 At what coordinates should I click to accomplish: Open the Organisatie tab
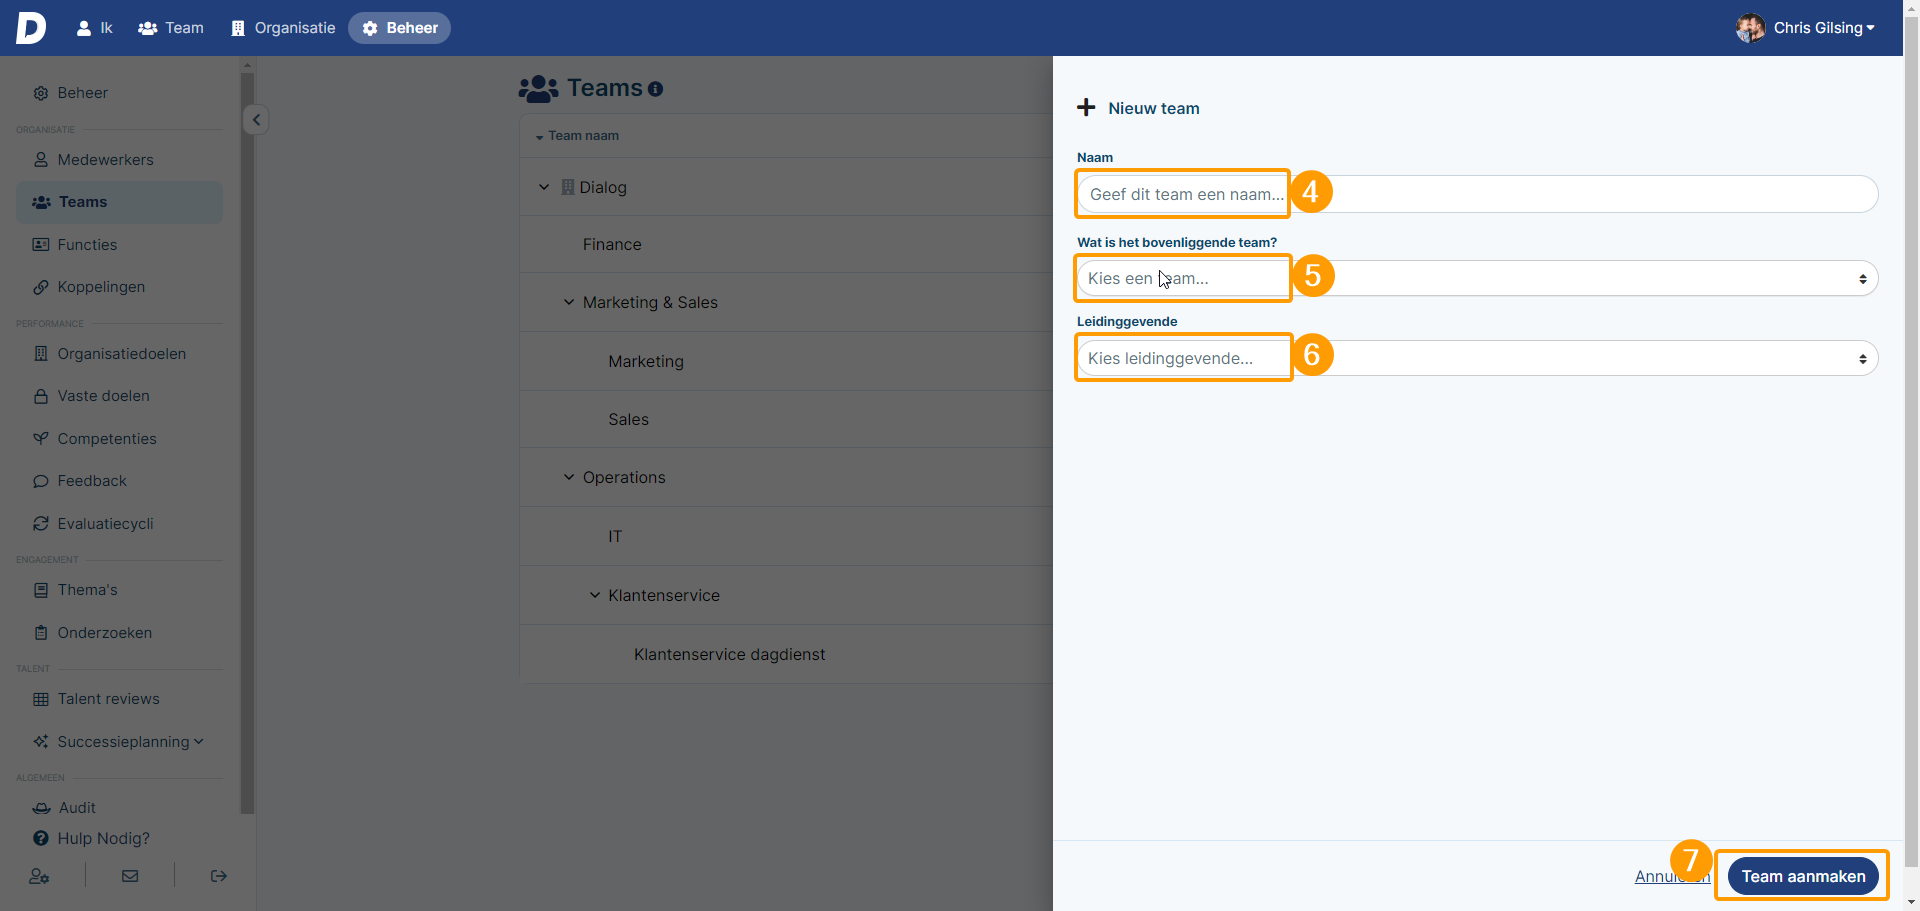pyautogui.click(x=283, y=28)
